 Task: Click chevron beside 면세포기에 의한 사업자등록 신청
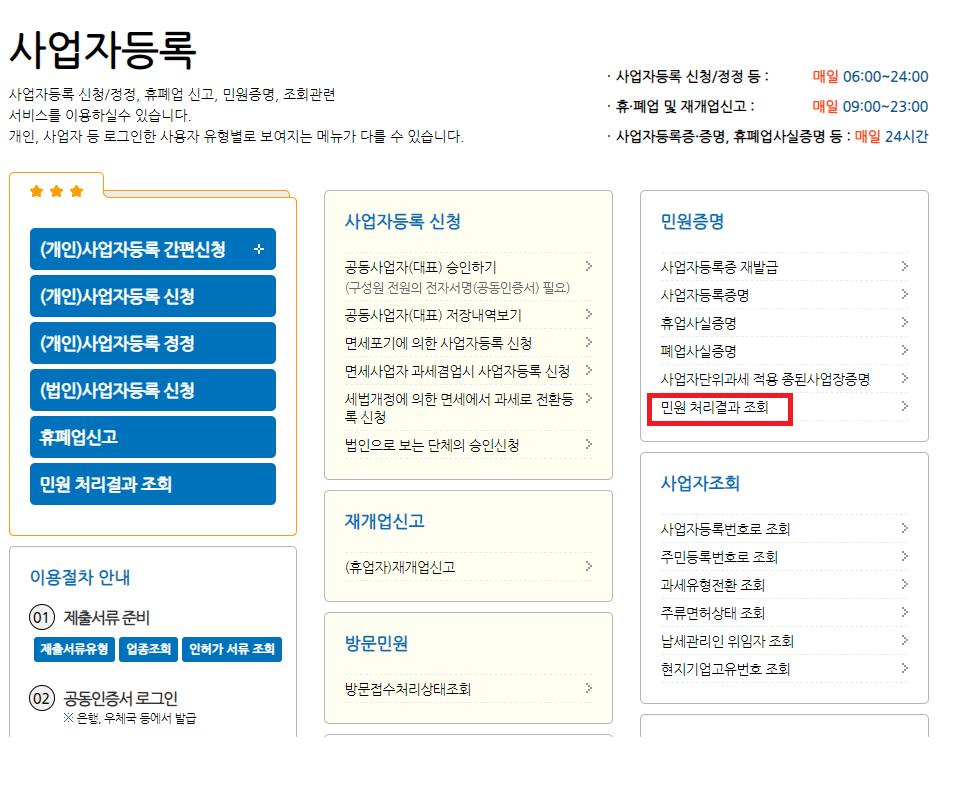[588, 342]
